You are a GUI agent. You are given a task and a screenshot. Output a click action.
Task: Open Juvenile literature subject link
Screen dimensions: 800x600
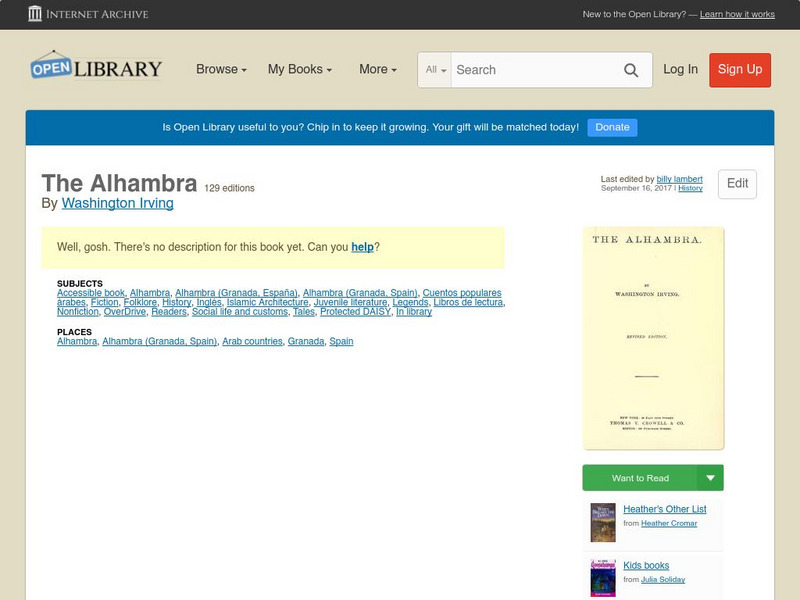click(x=351, y=302)
